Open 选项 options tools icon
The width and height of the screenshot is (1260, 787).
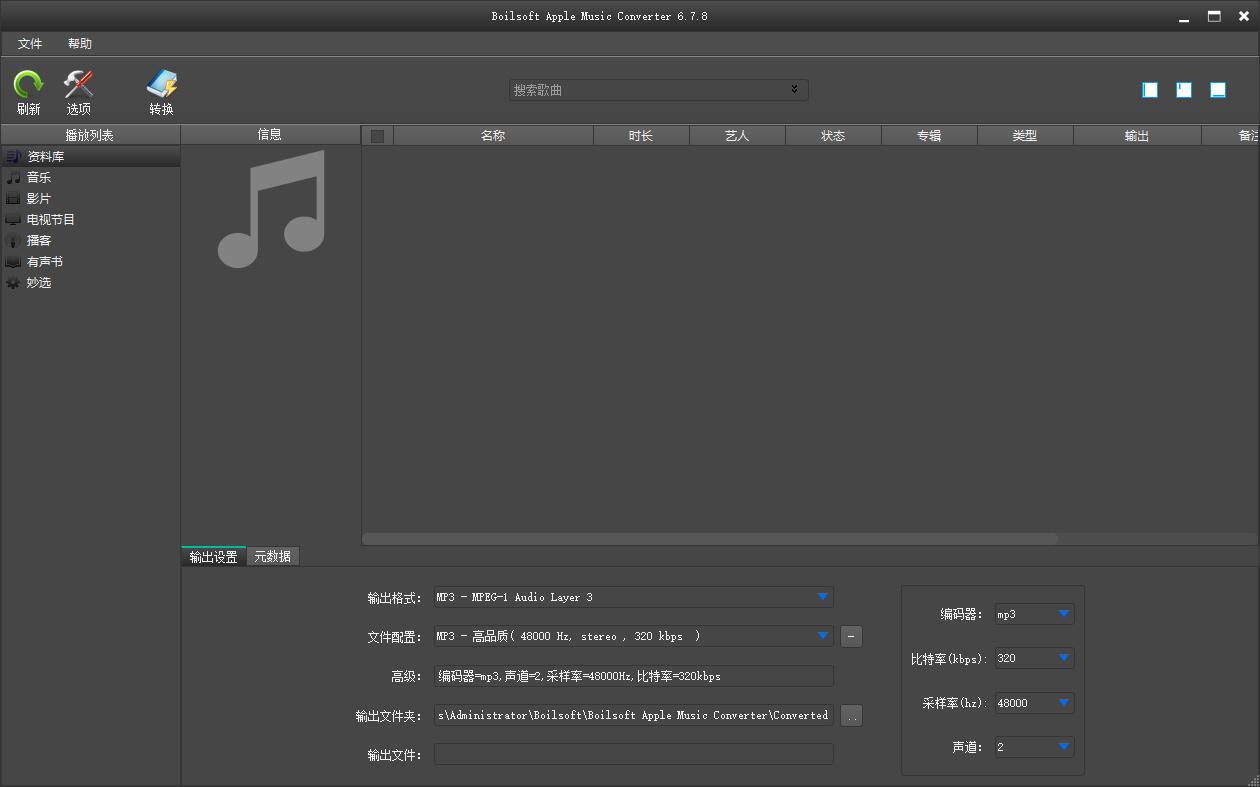click(78, 85)
